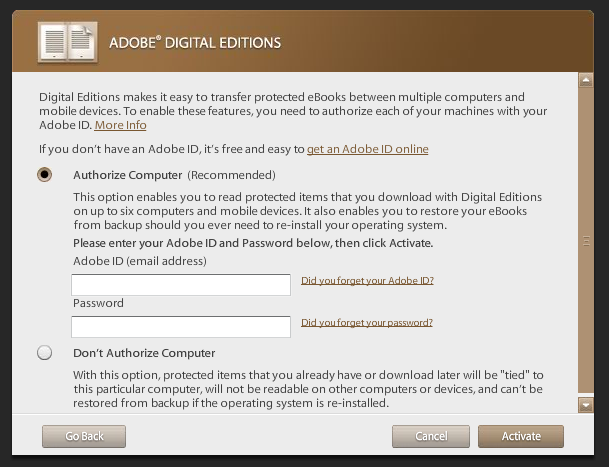Click the scroll down arrow
This screenshot has height=467, width=609.
[x=586, y=405]
